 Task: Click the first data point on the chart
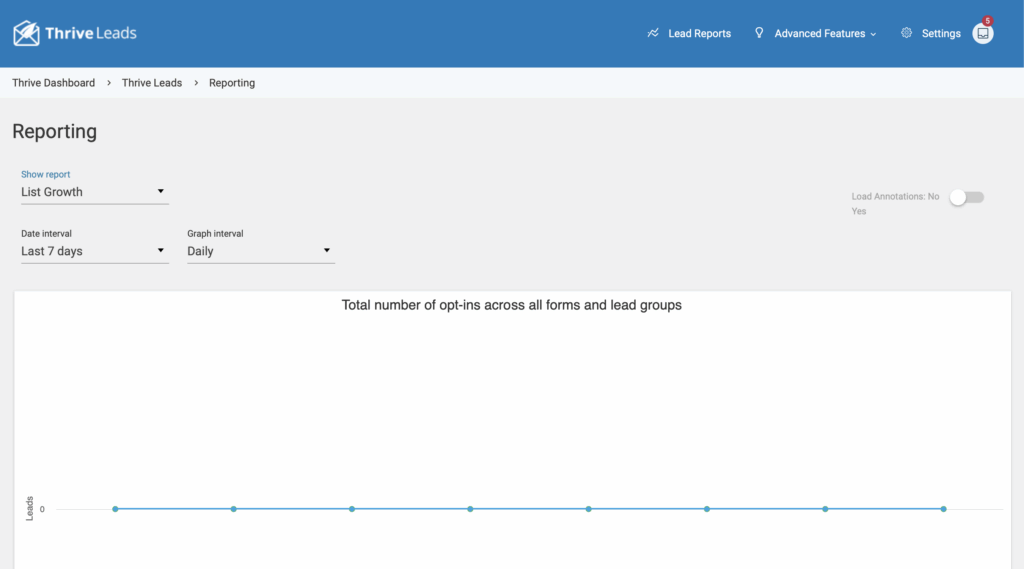(x=115, y=509)
